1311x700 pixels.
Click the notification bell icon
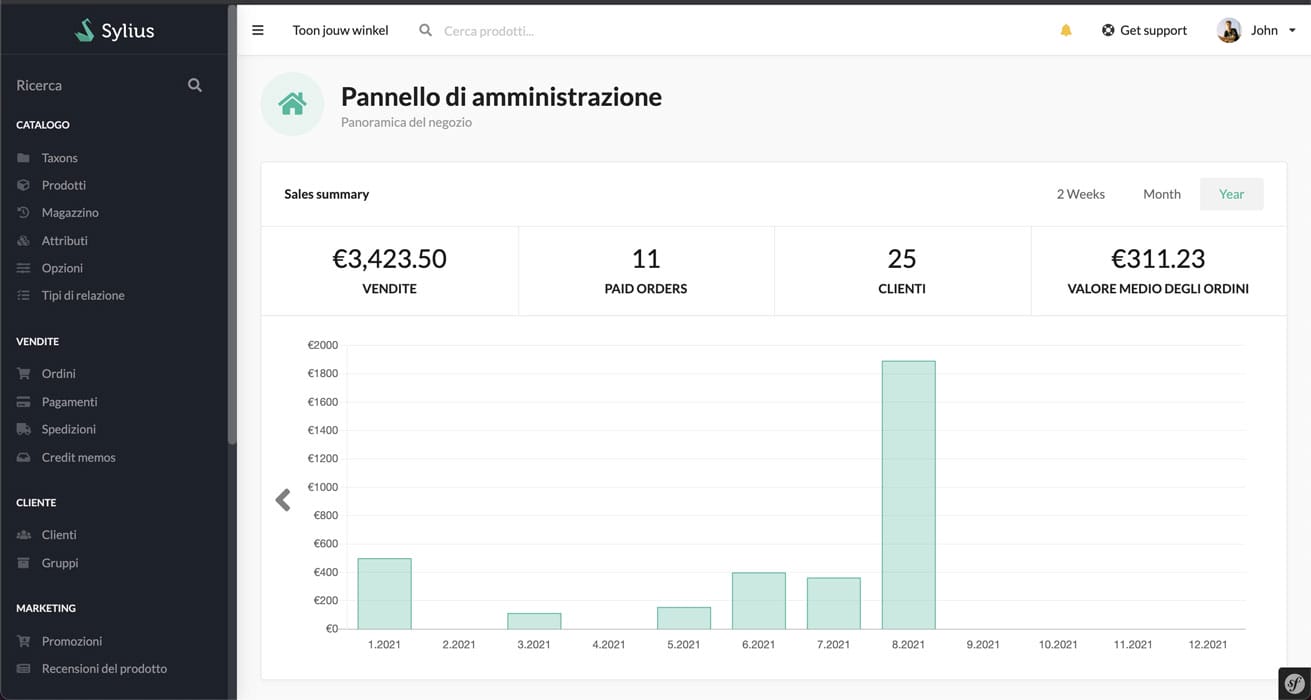pyautogui.click(x=1066, y=30)
